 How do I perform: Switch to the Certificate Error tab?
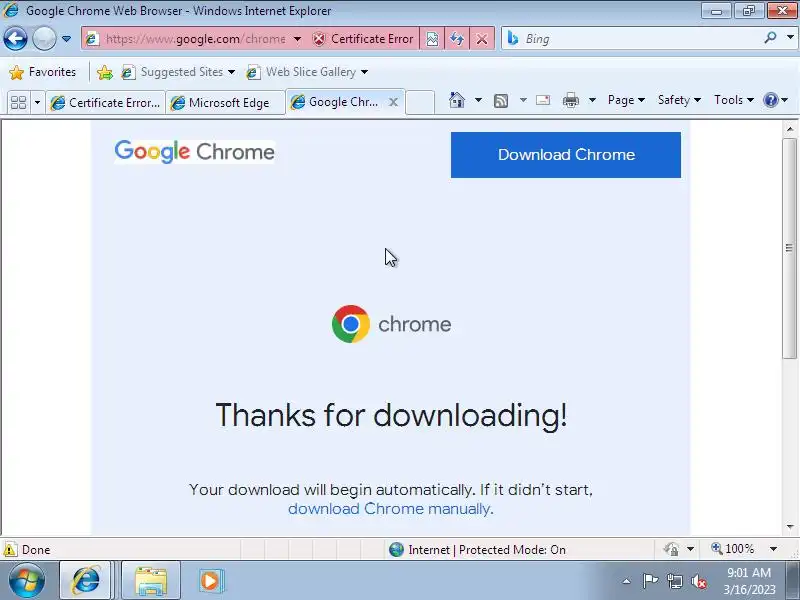pos(105,103)
